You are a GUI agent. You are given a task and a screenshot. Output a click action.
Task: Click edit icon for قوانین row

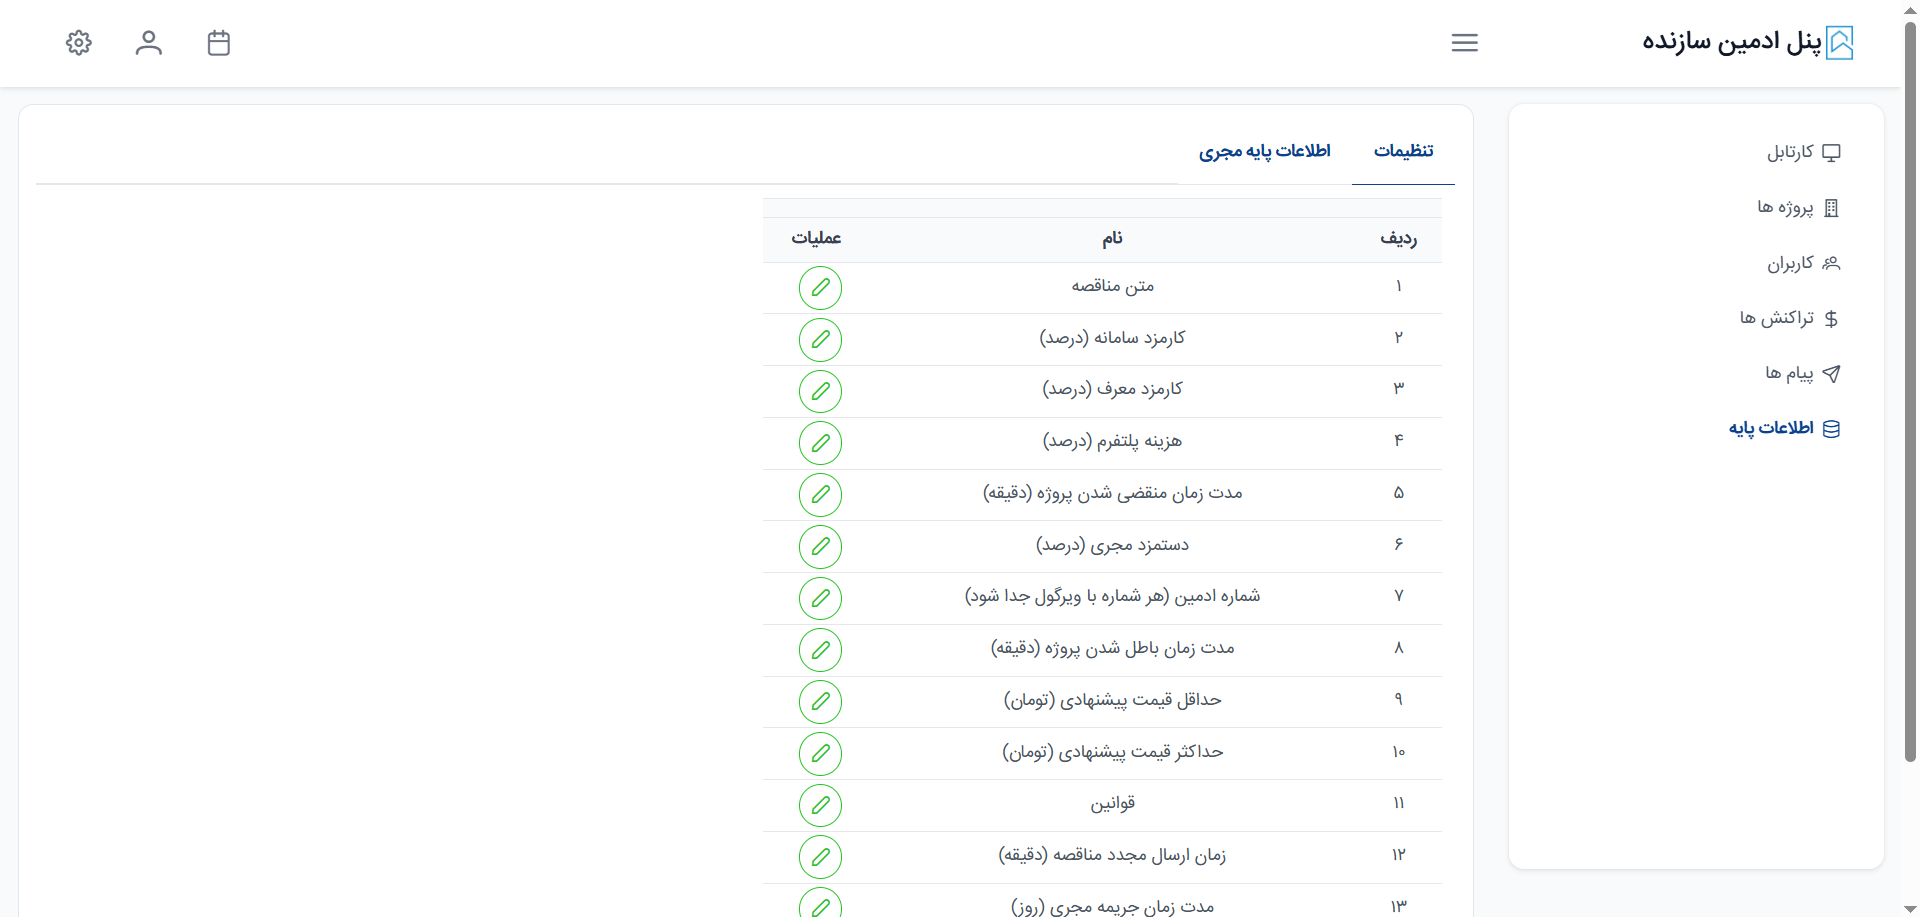pos(820,805)
